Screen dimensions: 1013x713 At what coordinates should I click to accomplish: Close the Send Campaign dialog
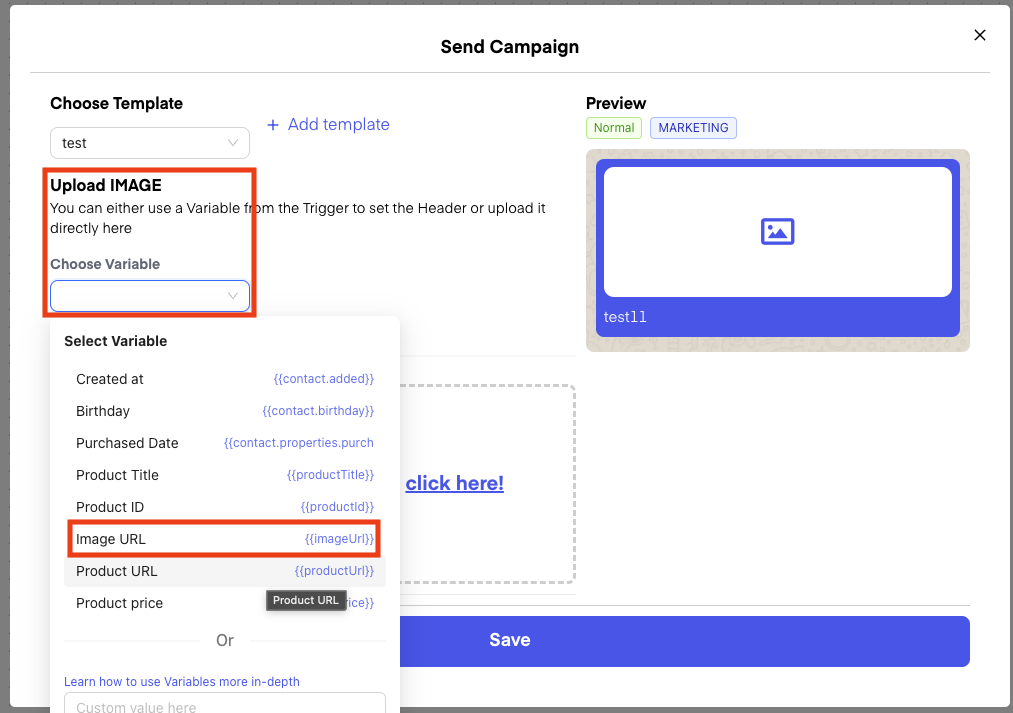tap(980, 35)
